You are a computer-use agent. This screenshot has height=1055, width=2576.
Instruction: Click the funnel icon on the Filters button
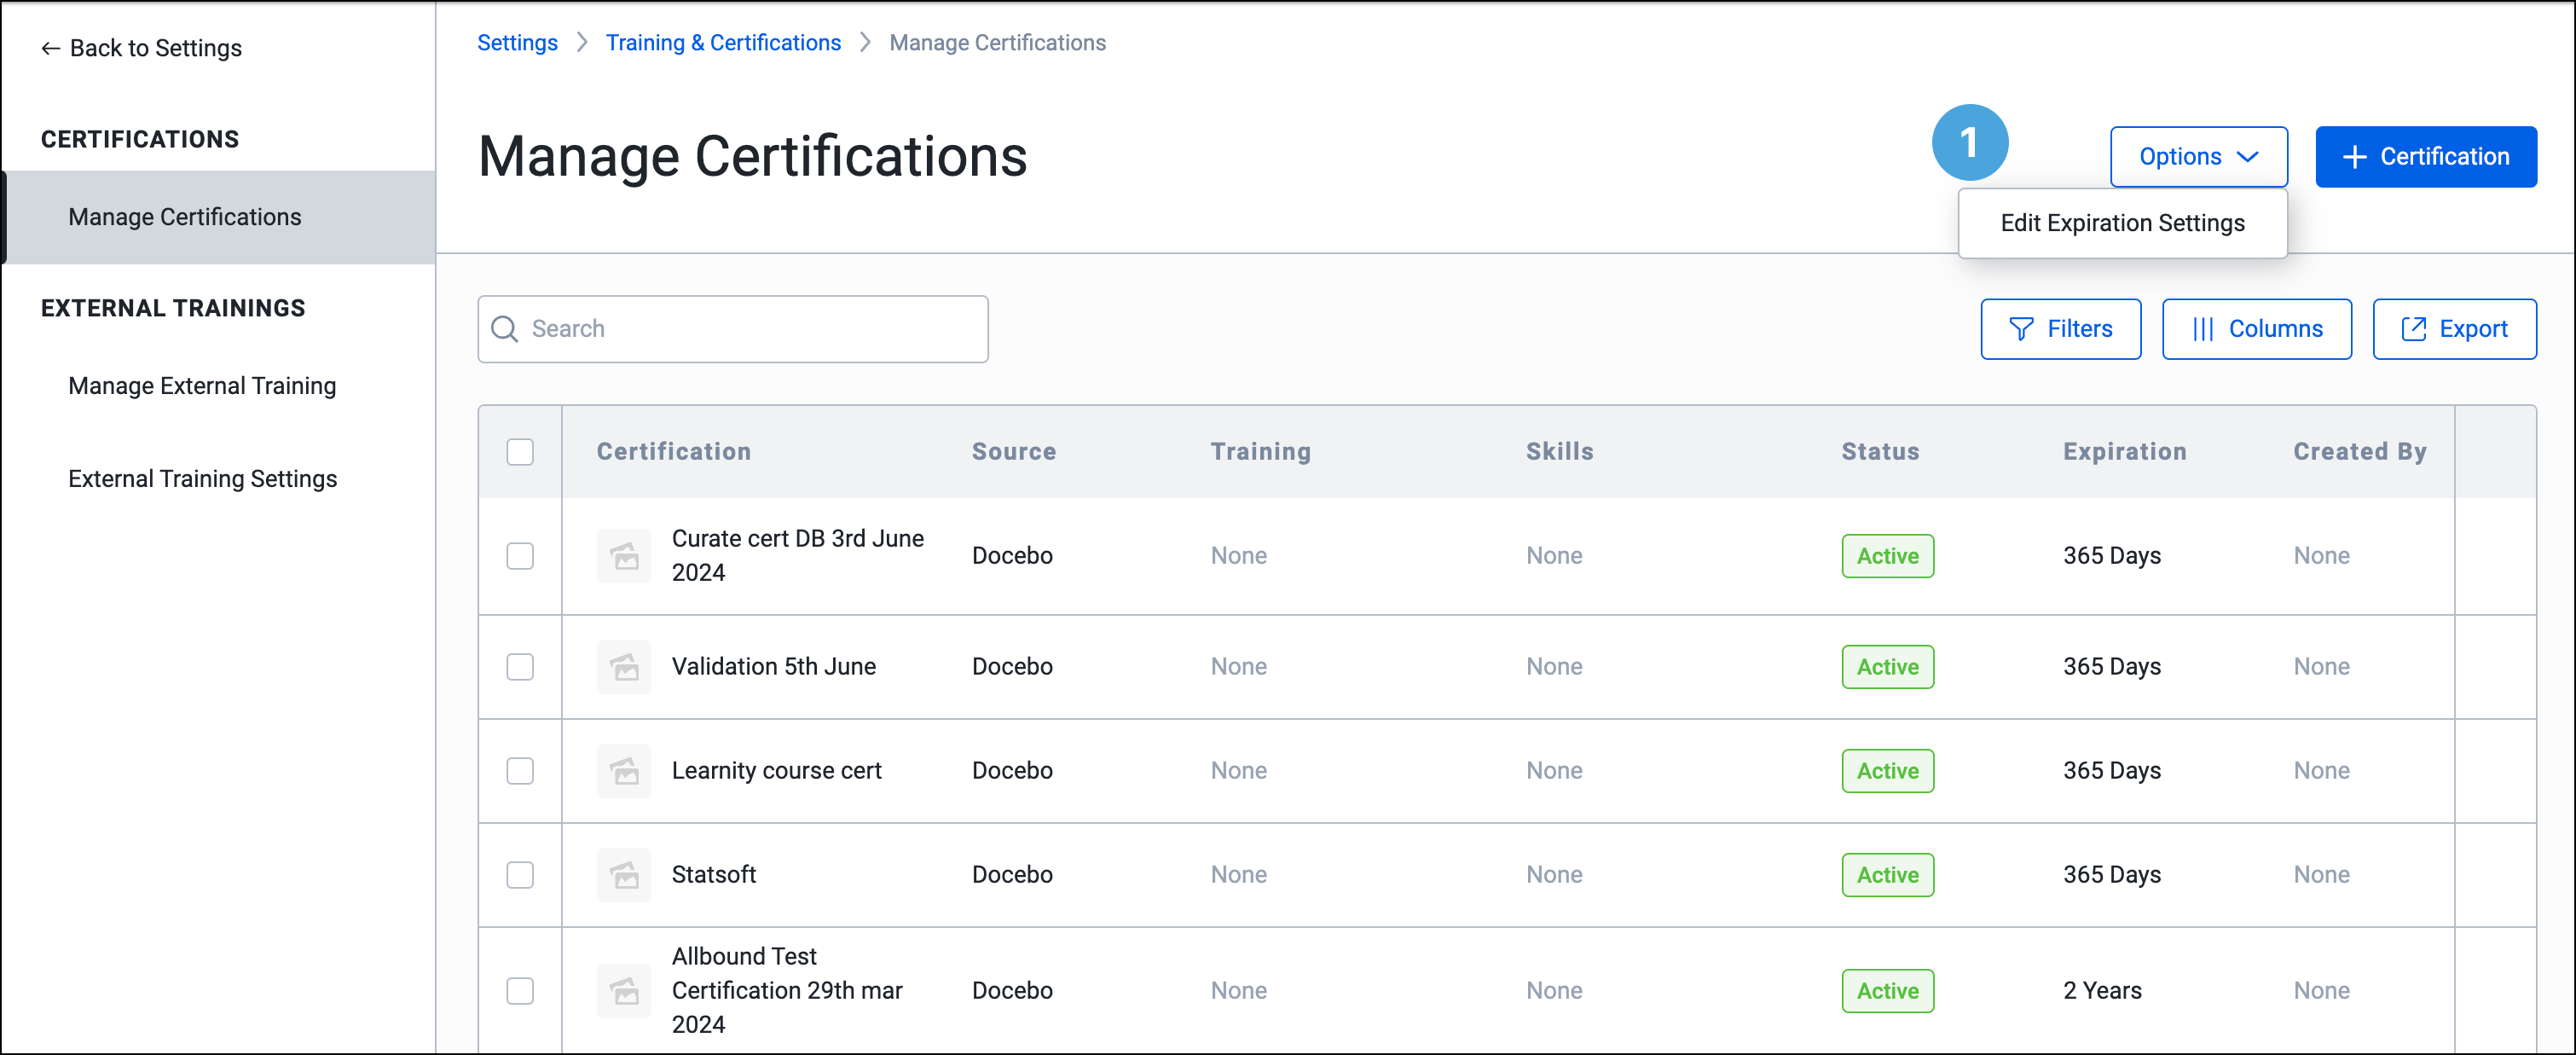tap(2021, 329)
